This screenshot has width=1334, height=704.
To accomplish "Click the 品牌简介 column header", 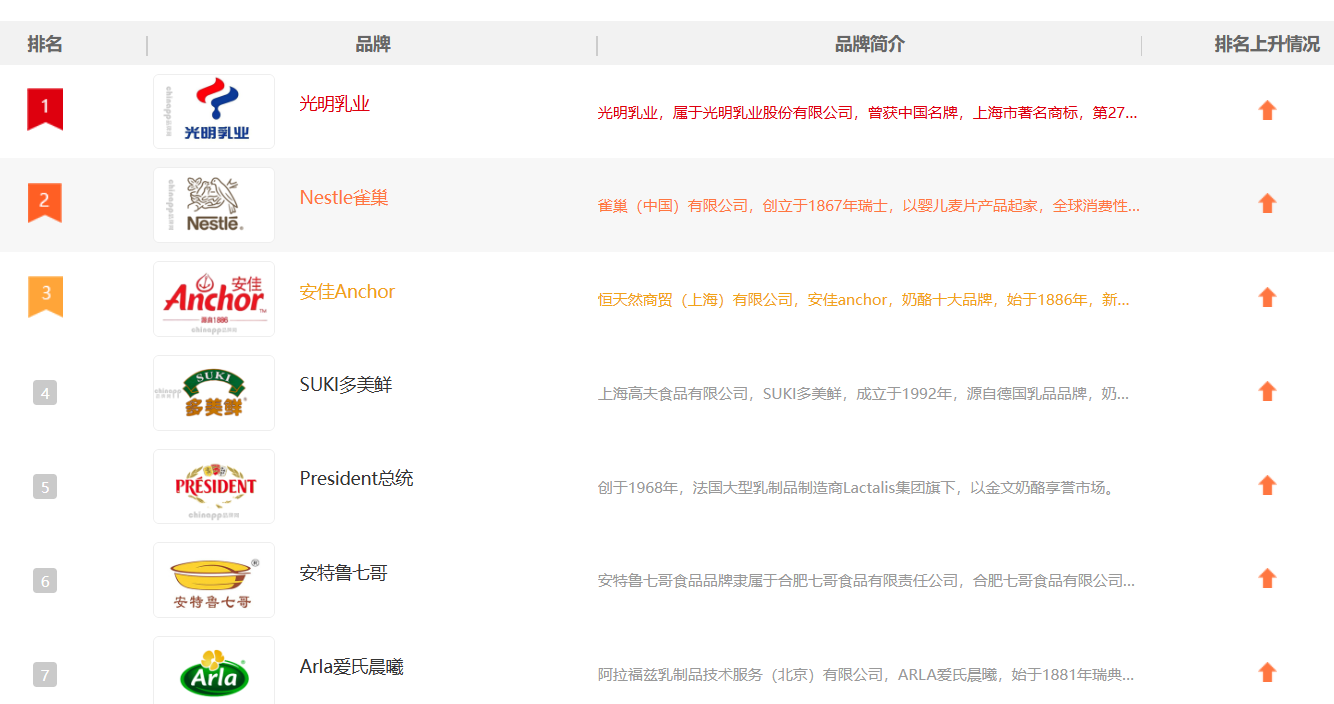I will coord(870,44).
